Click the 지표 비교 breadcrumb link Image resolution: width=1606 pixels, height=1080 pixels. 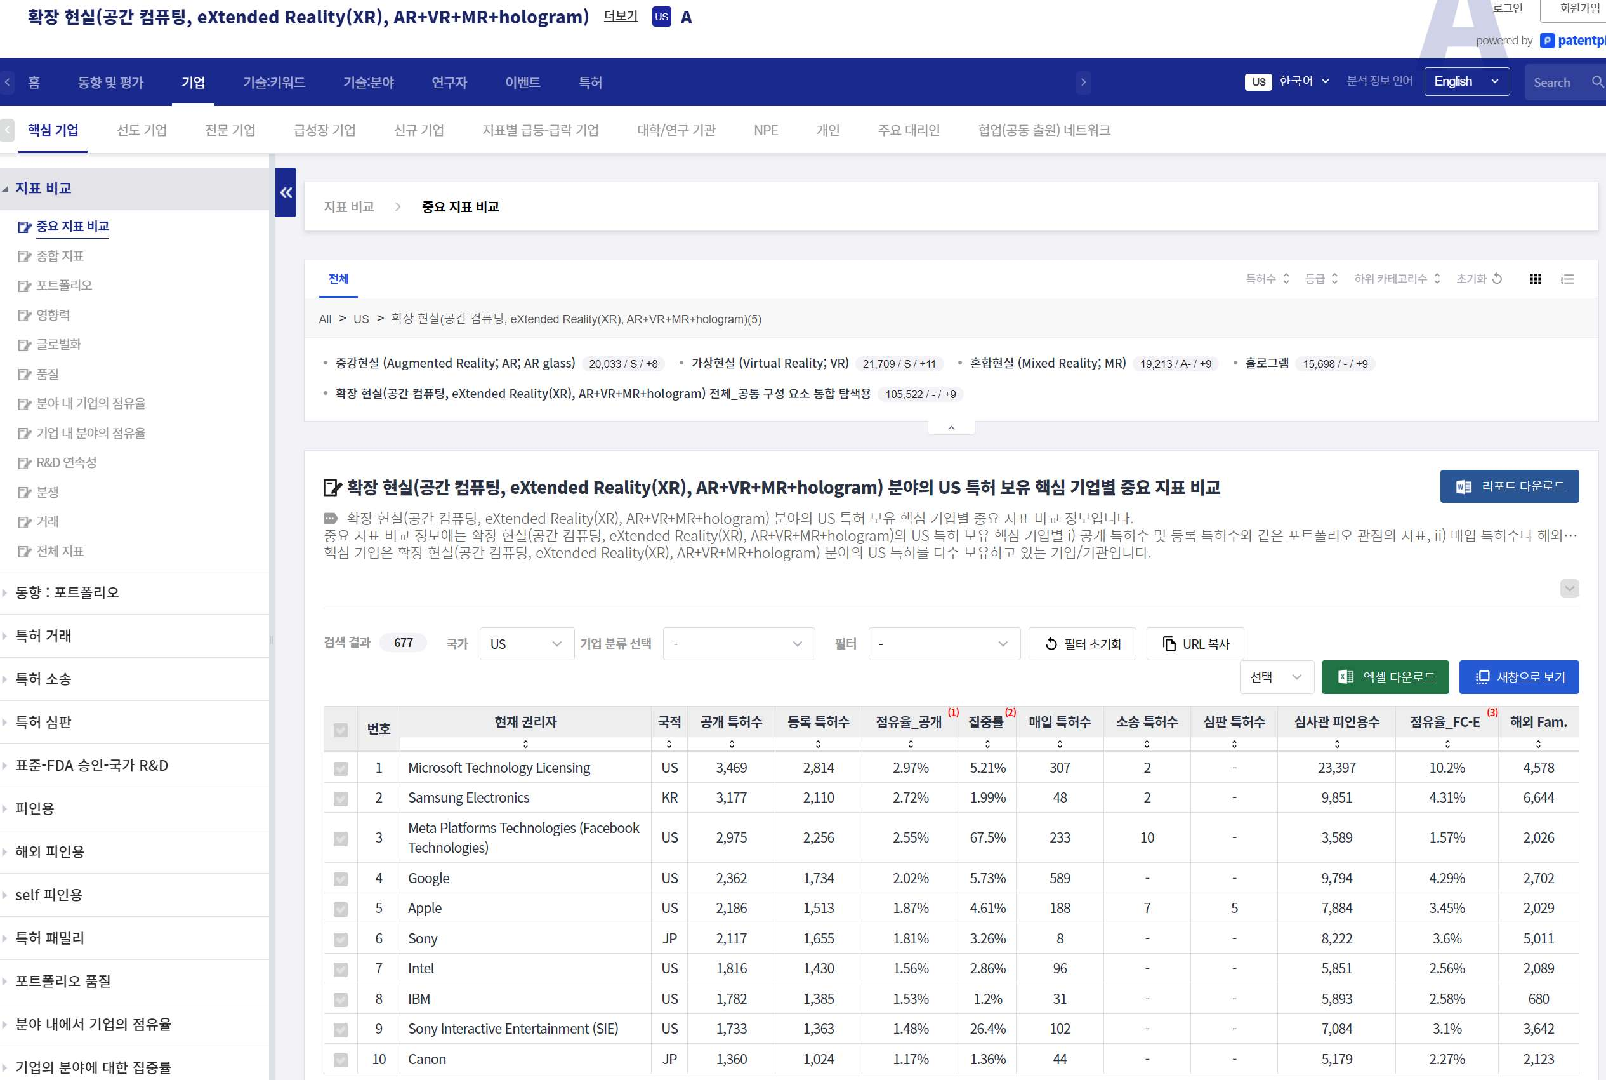pos(349,207)
